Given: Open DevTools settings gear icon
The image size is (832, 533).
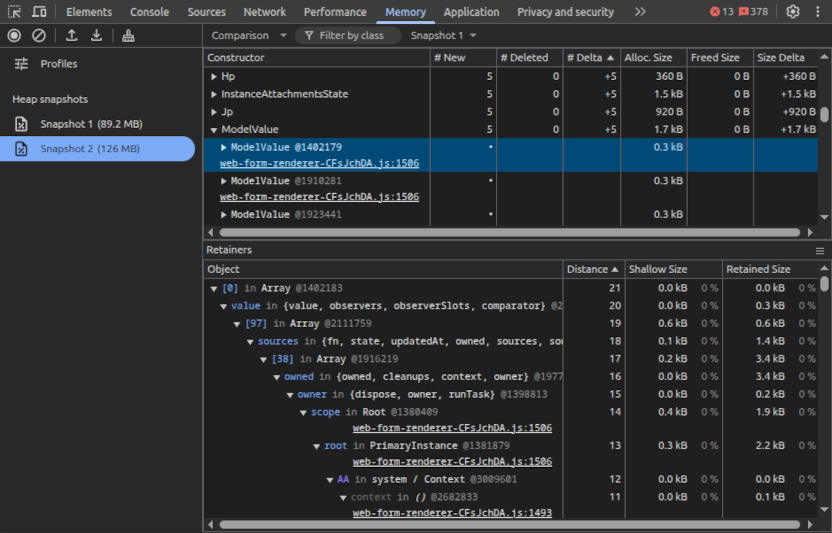Looking at the screenshot, I should tap(793, 12).
